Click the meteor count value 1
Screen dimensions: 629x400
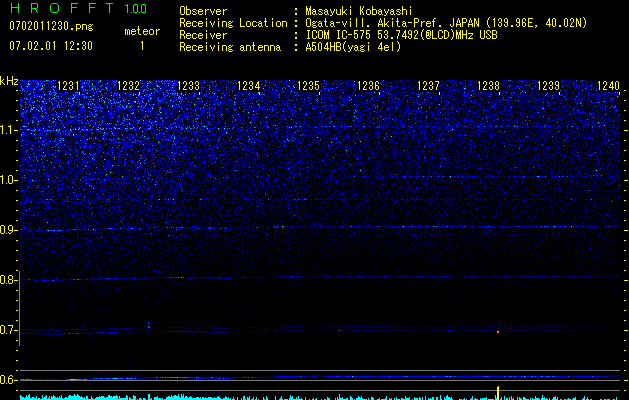point(142,46)
